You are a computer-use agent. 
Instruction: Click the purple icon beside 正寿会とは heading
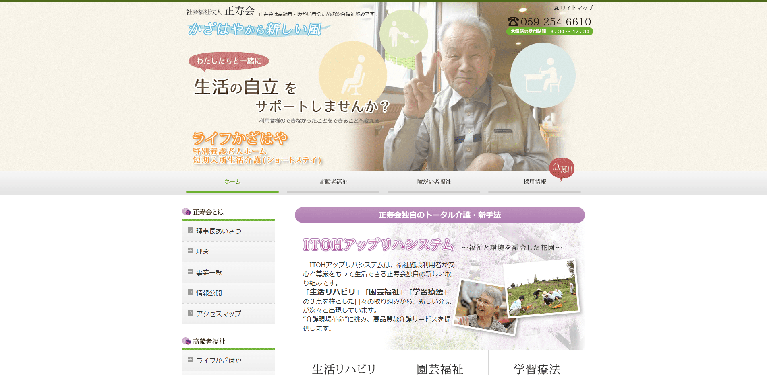pos(186,212)
